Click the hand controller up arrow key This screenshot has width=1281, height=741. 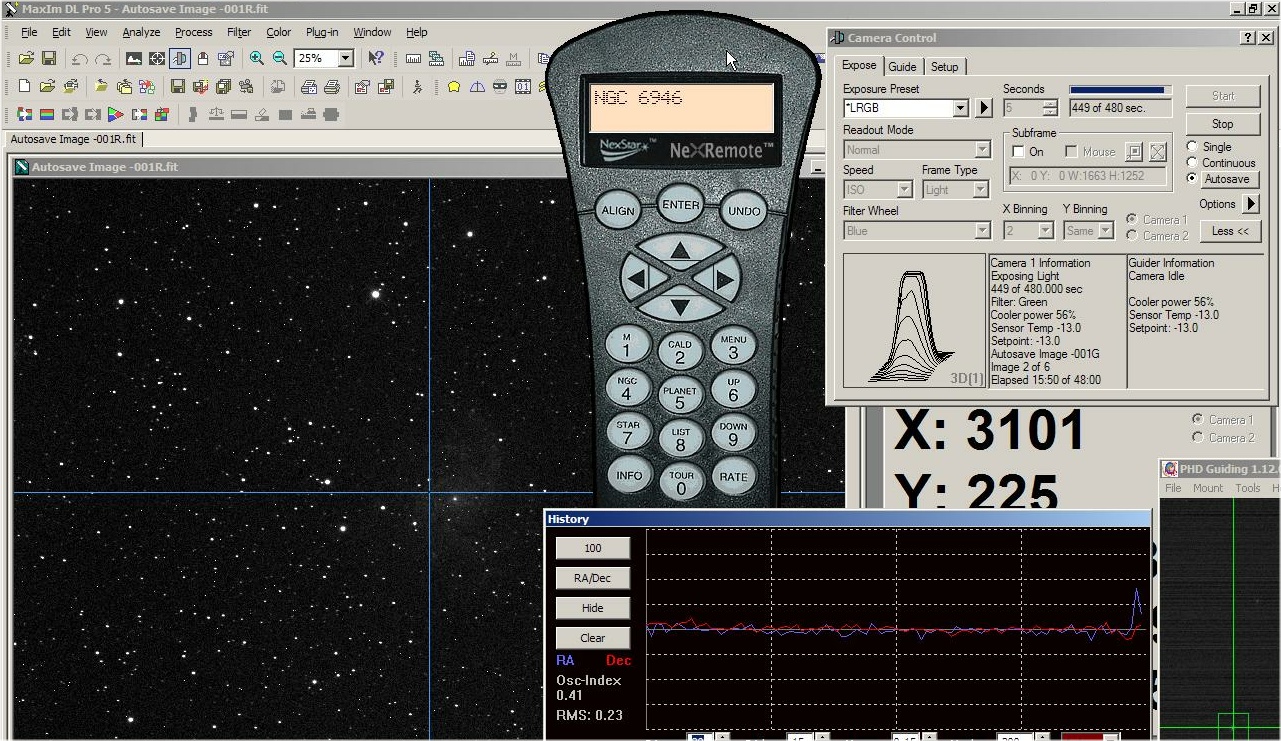tap(680, 250)
